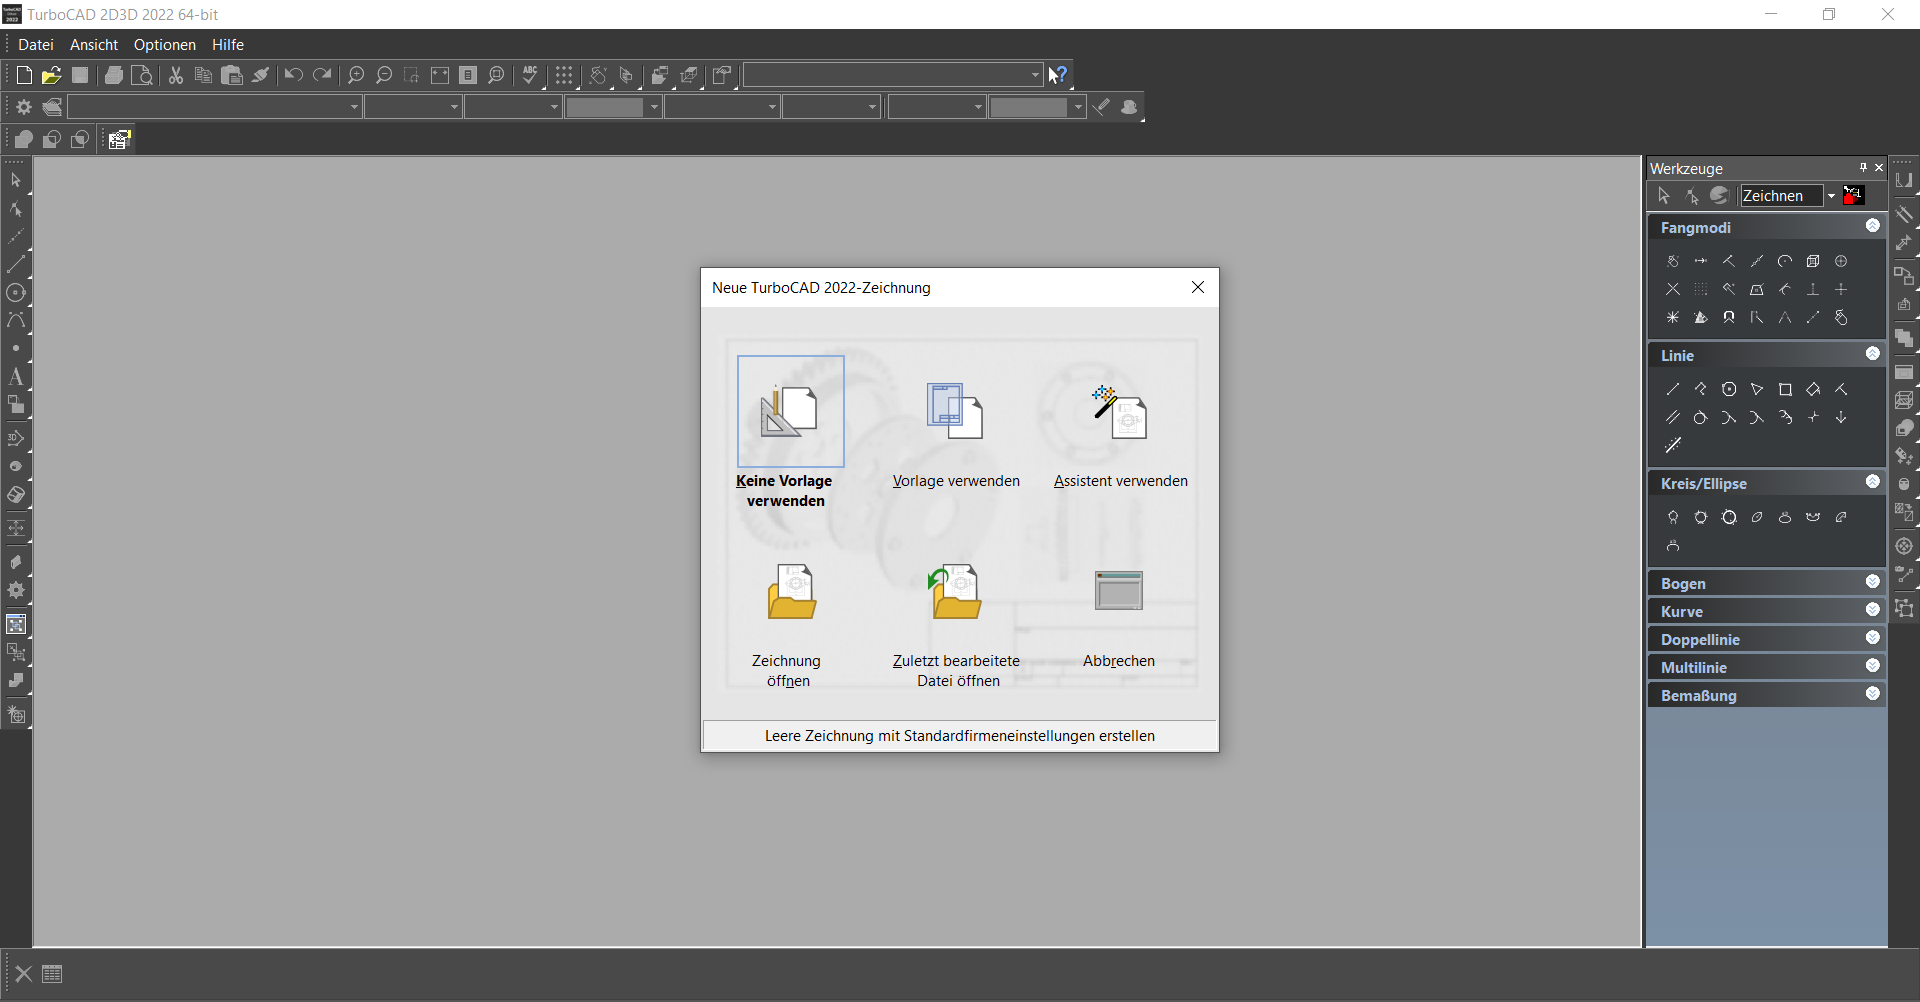Expand the Bogen section
Screen dimensions: 1920x1002
(x=1873, y=582)
